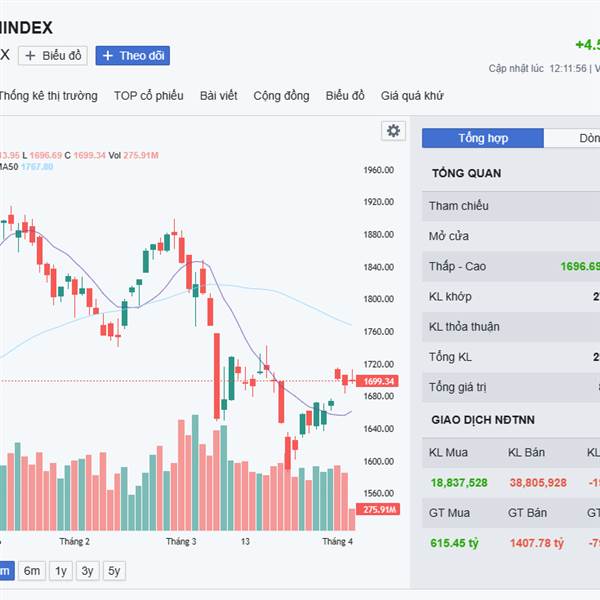Select the Biểu đồ menu tab

pos(345,96)
